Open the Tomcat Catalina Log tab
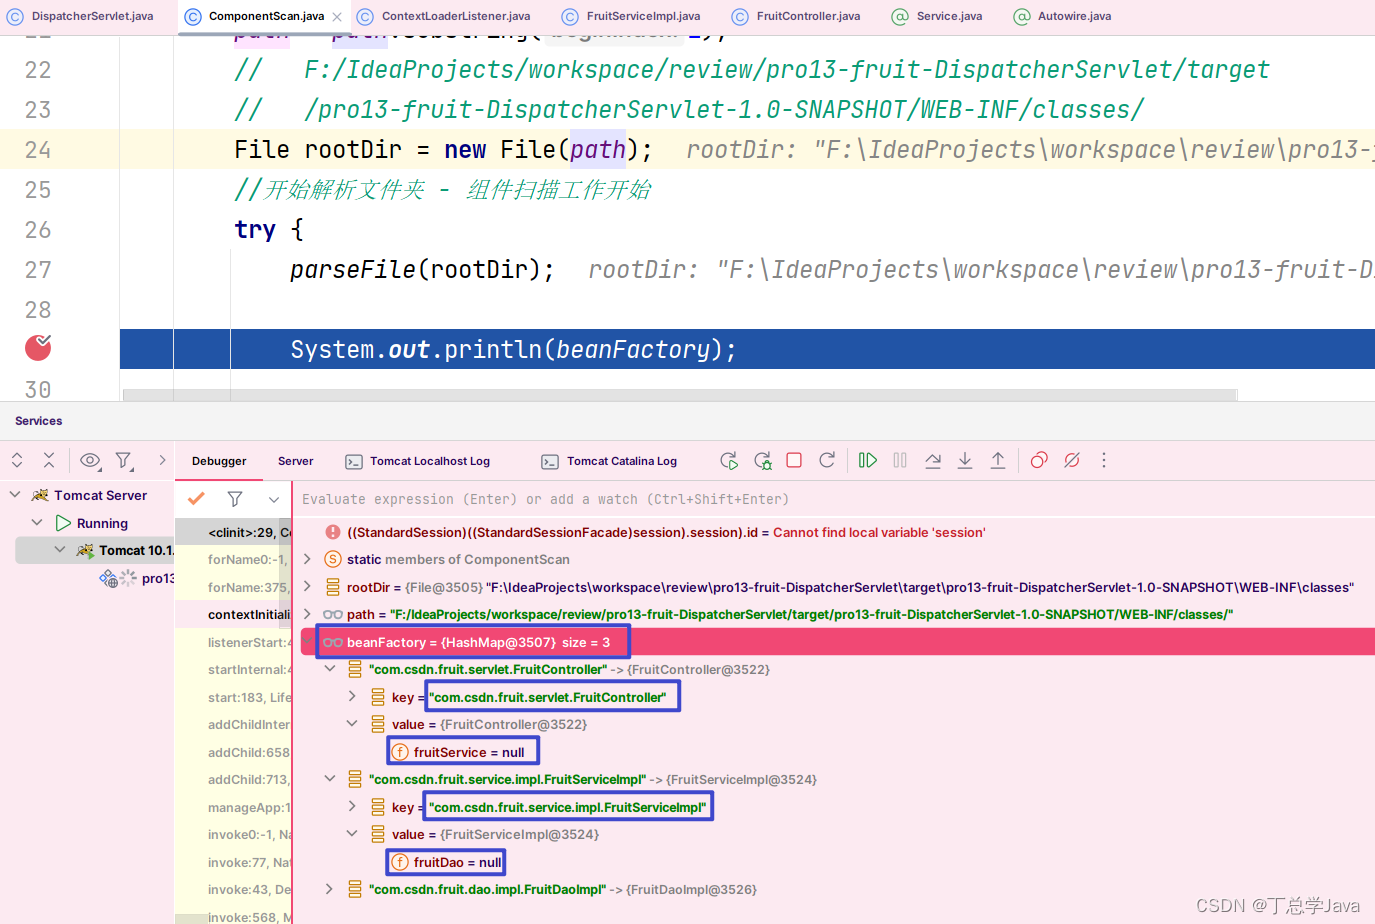The height and width of the screenshot is (924, 1375). [x=610, y=461]
